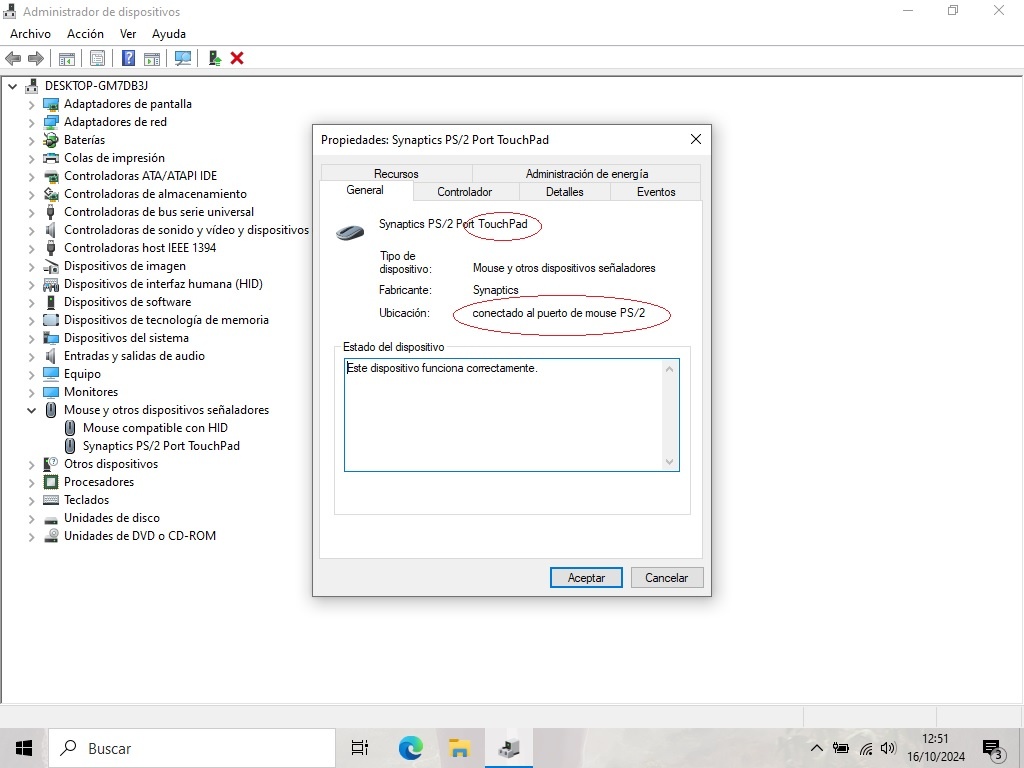Viewport: 1024px width, 768px height.
Task: Expand Unidades de disco
Action: 31,519
